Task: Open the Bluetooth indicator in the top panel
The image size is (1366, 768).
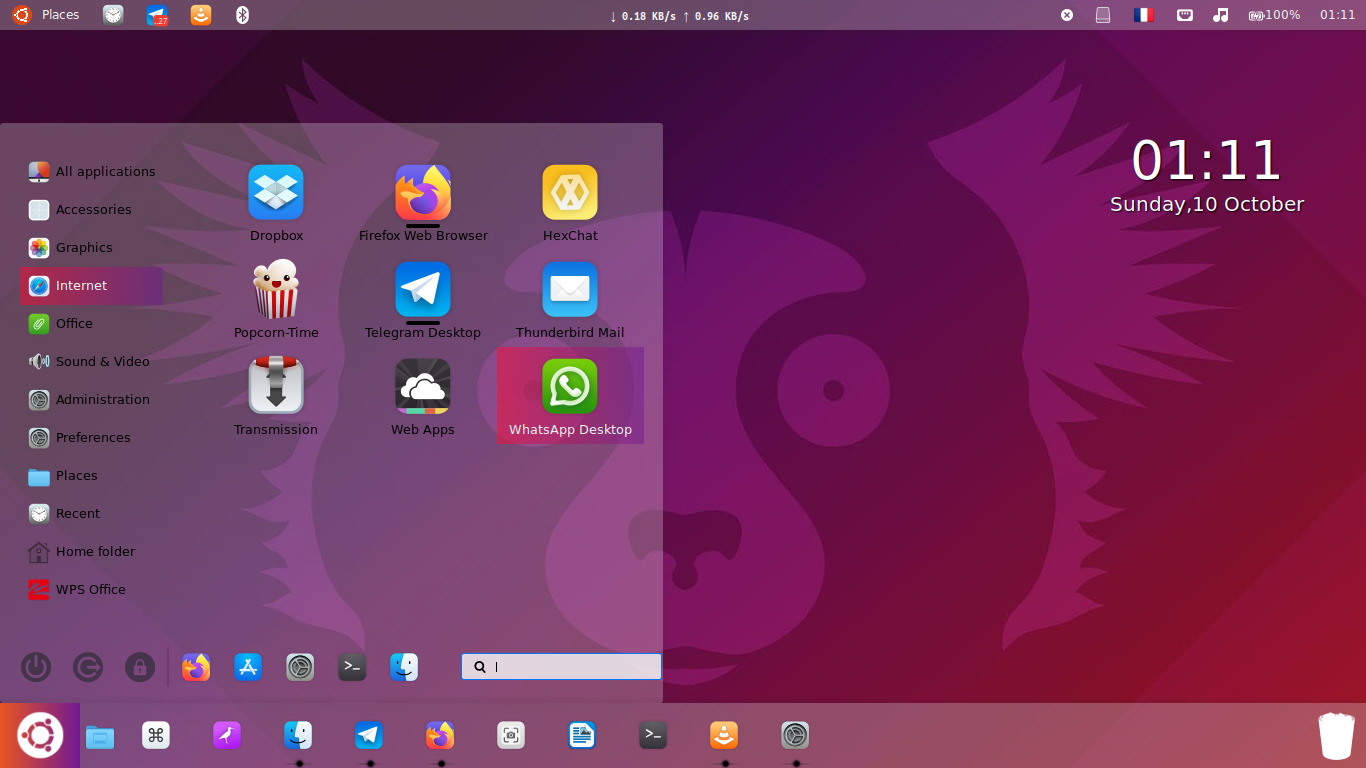Action: [242, 15]
